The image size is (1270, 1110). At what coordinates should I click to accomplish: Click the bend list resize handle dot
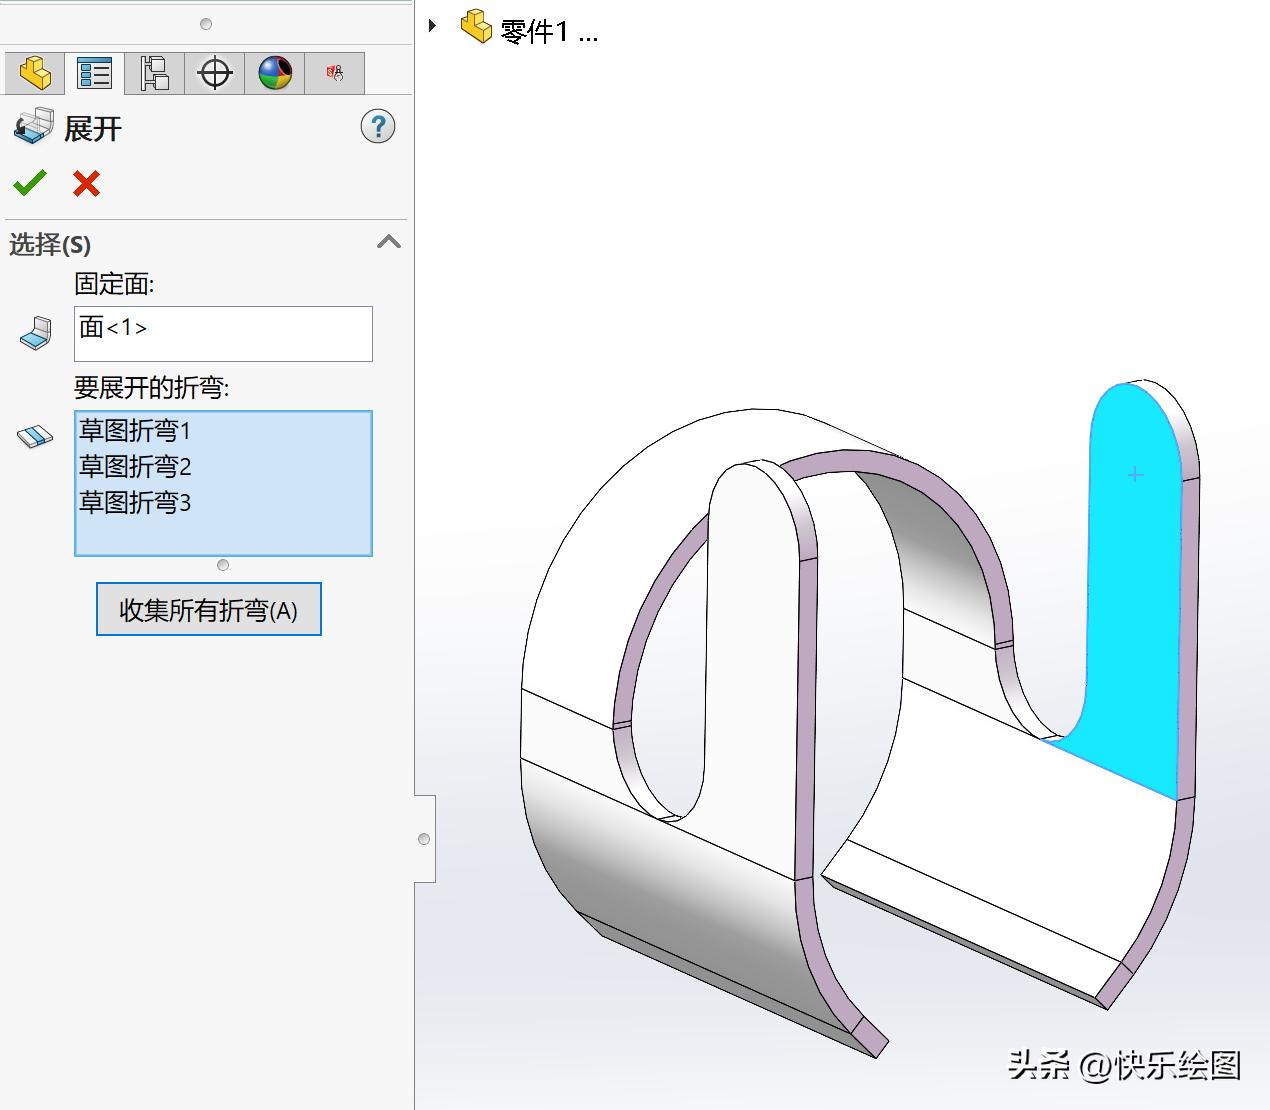click(x=223, y=565)
